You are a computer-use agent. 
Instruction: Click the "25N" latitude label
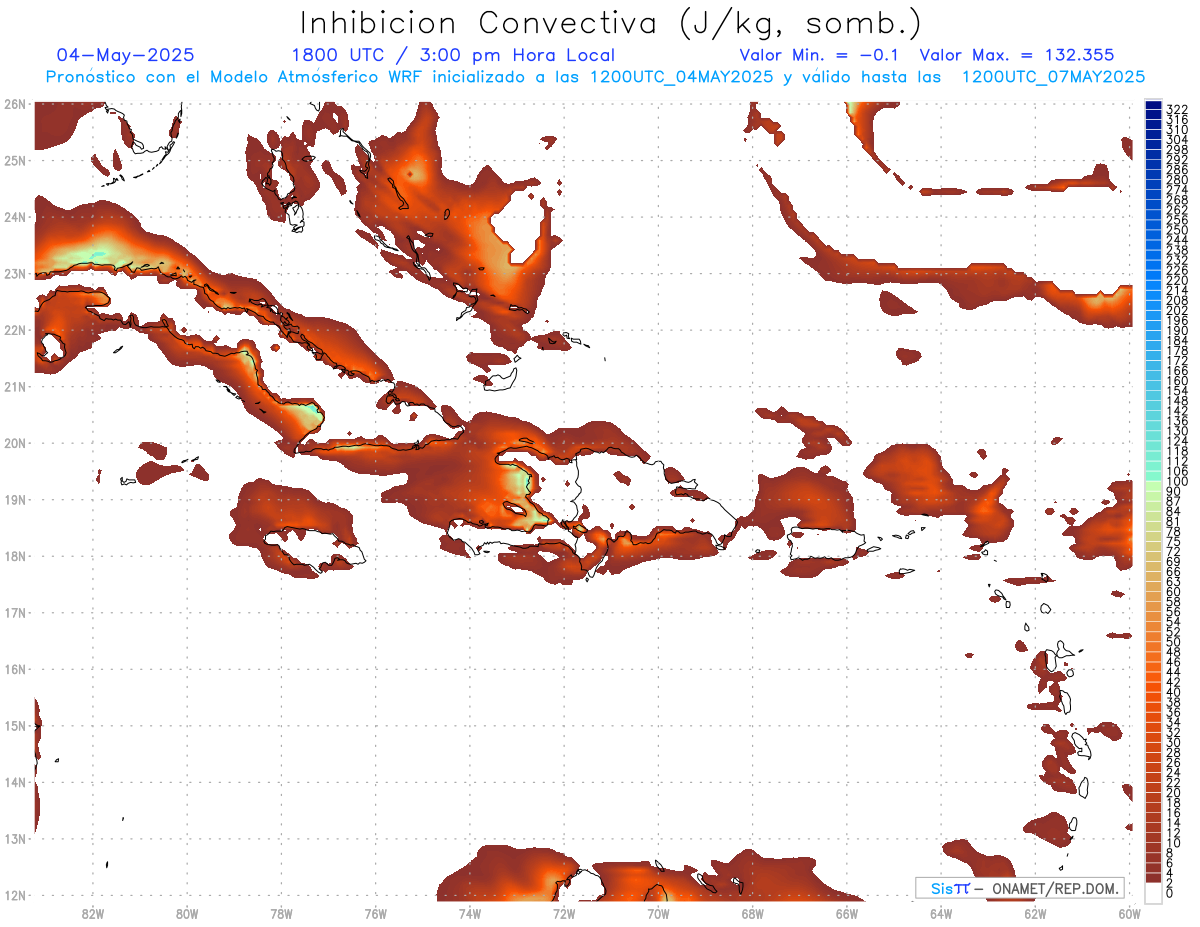pyautogui.click(x=15, y=160)
